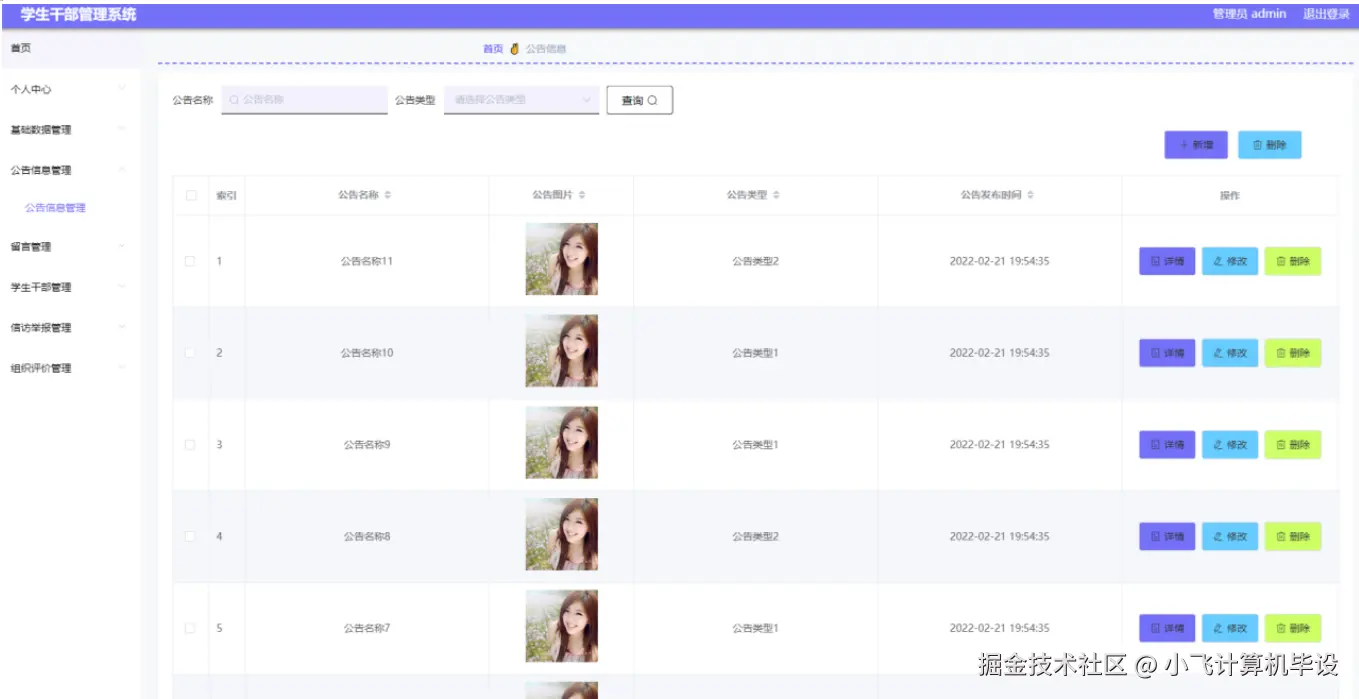Check the box for row 公告名称10

click(190, 353)
